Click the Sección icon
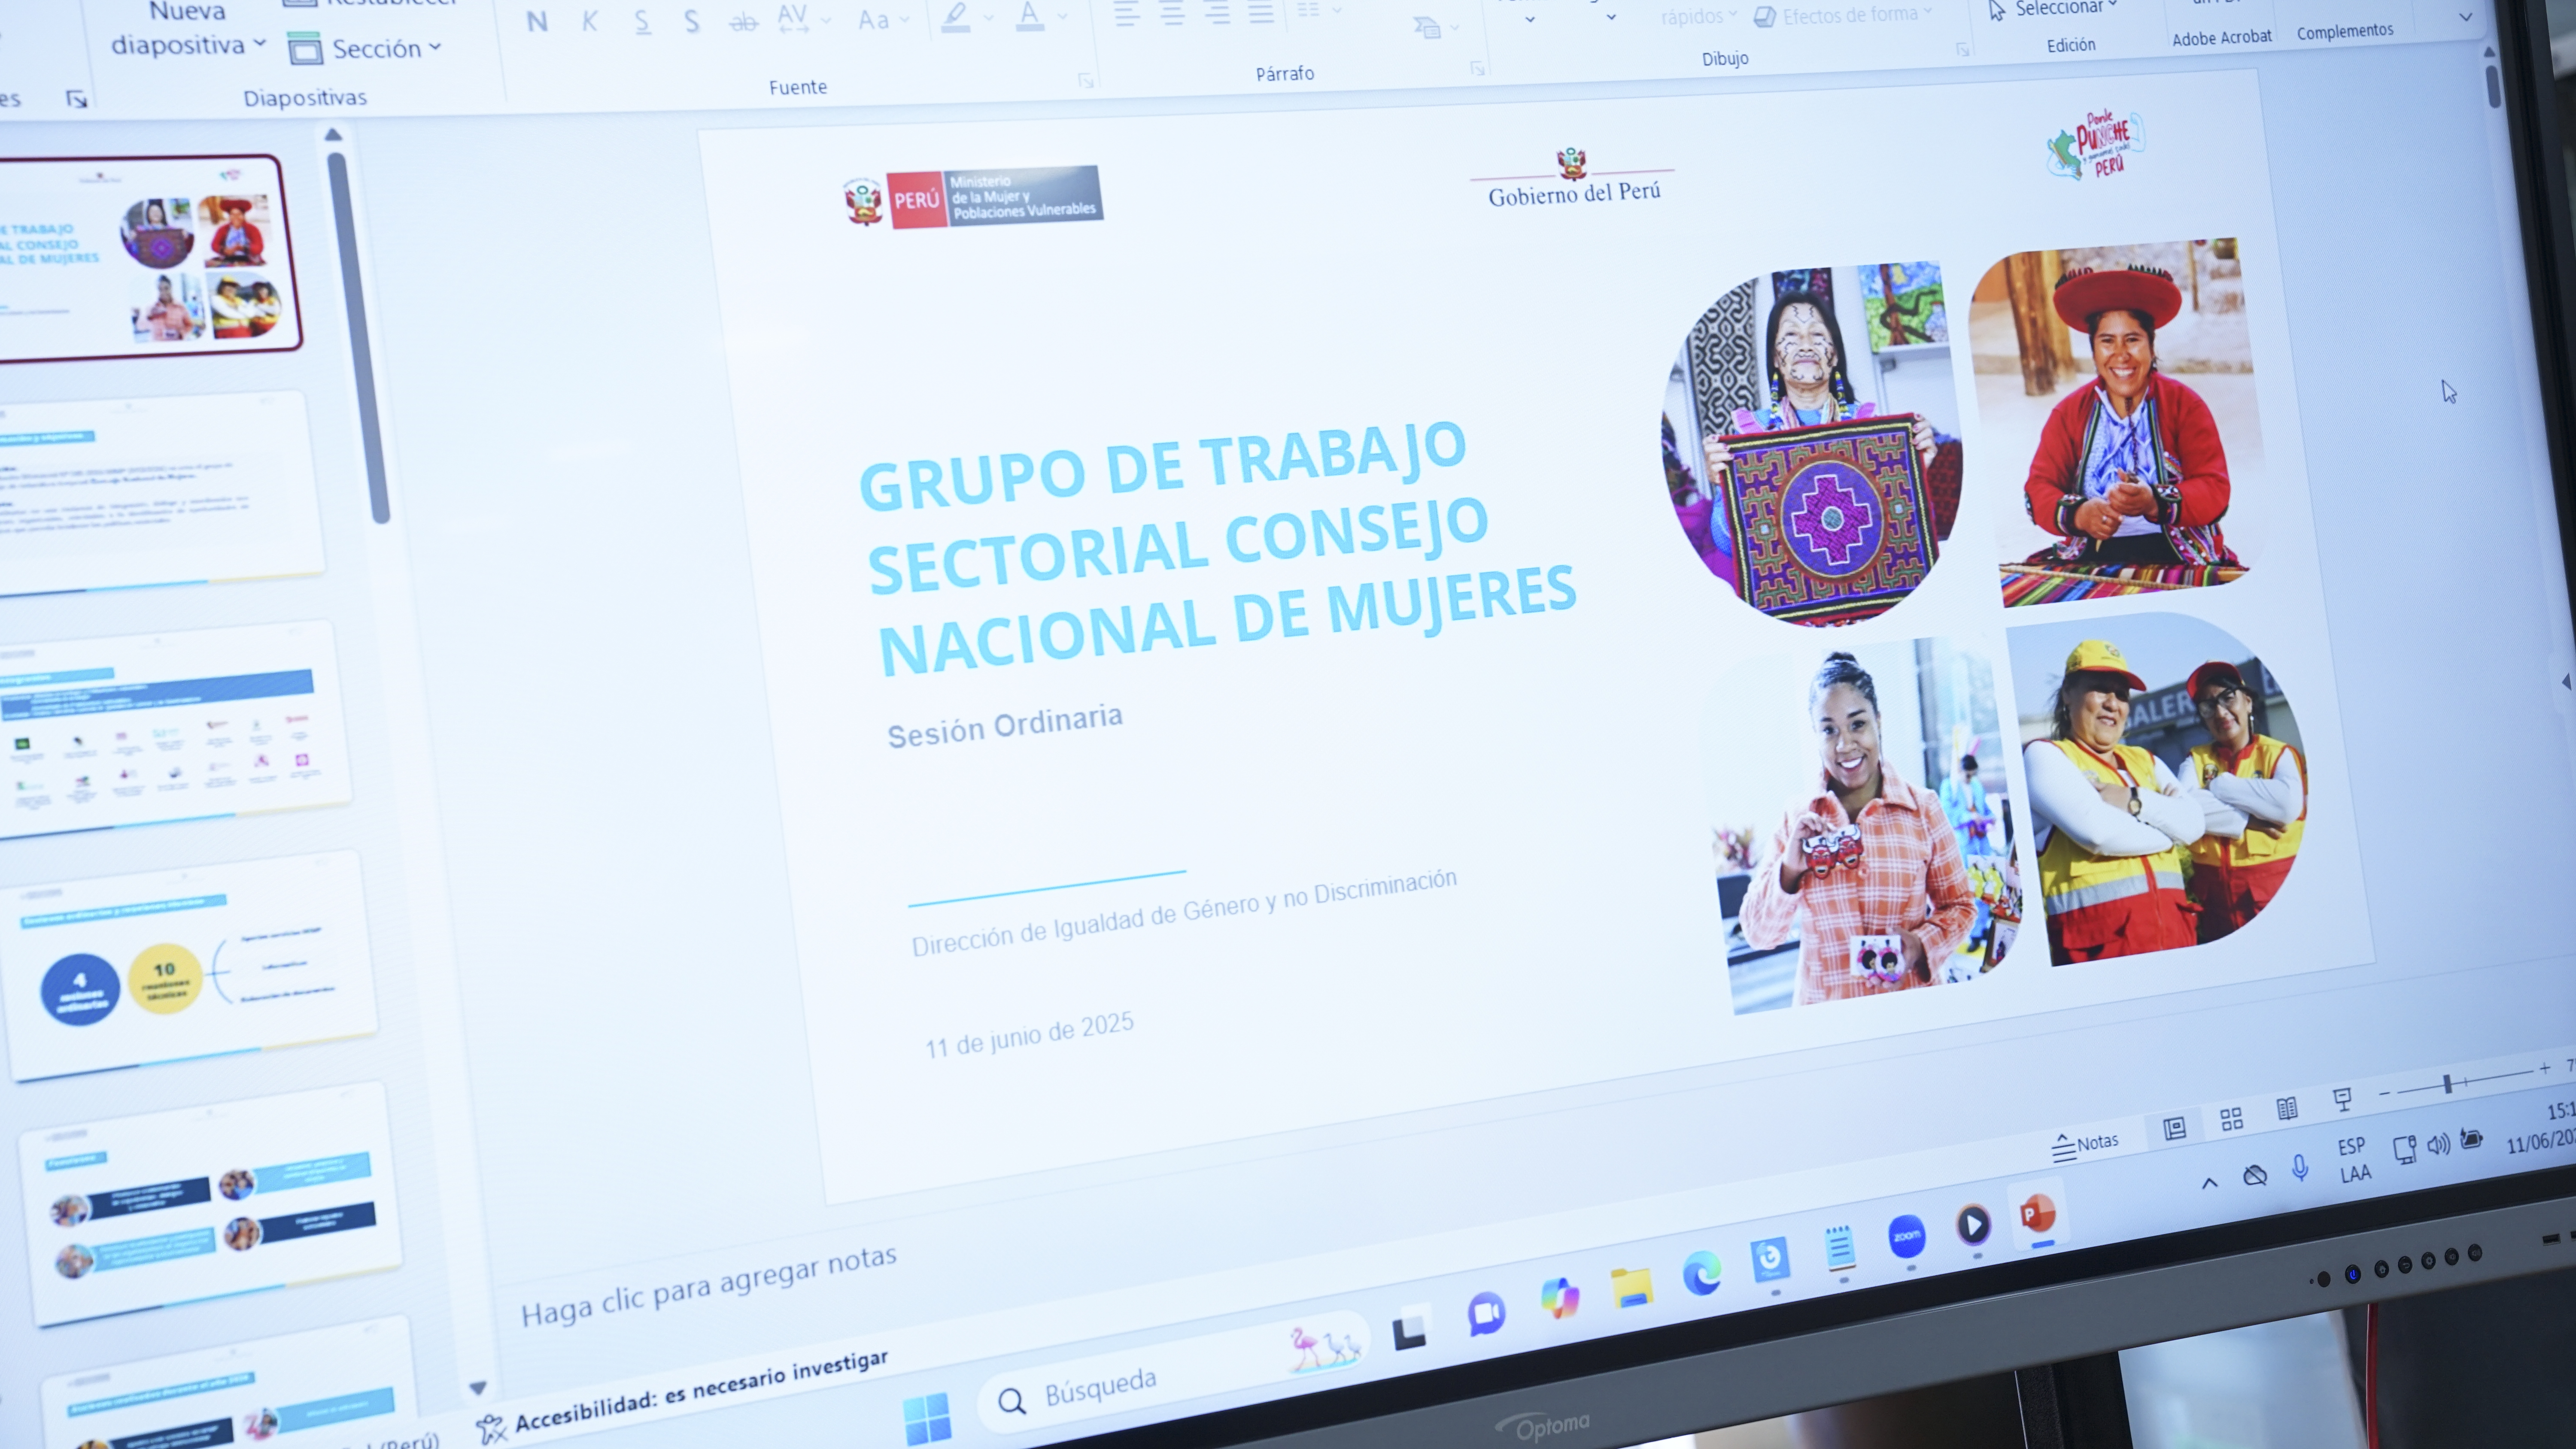The height and width of the screenshot is (1449, 2576). pos(305,48)
